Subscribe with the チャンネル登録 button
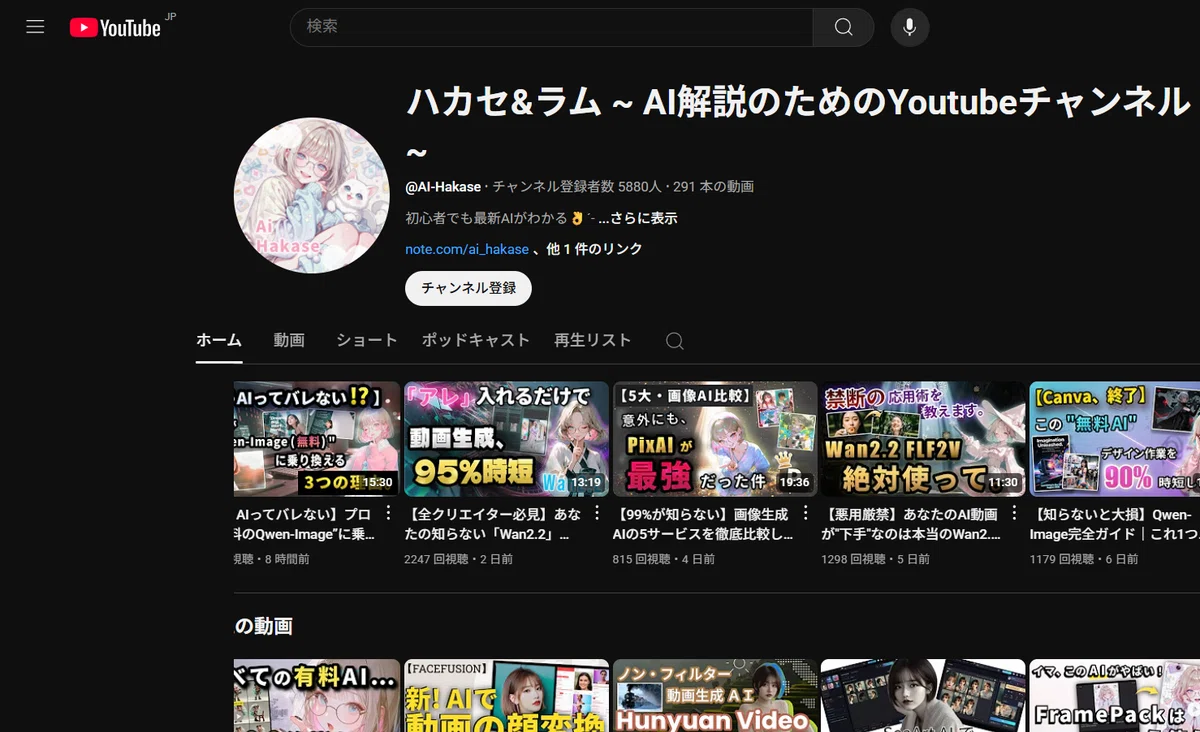The height and width of the screenshot is (732, 1200). [468, 288]
